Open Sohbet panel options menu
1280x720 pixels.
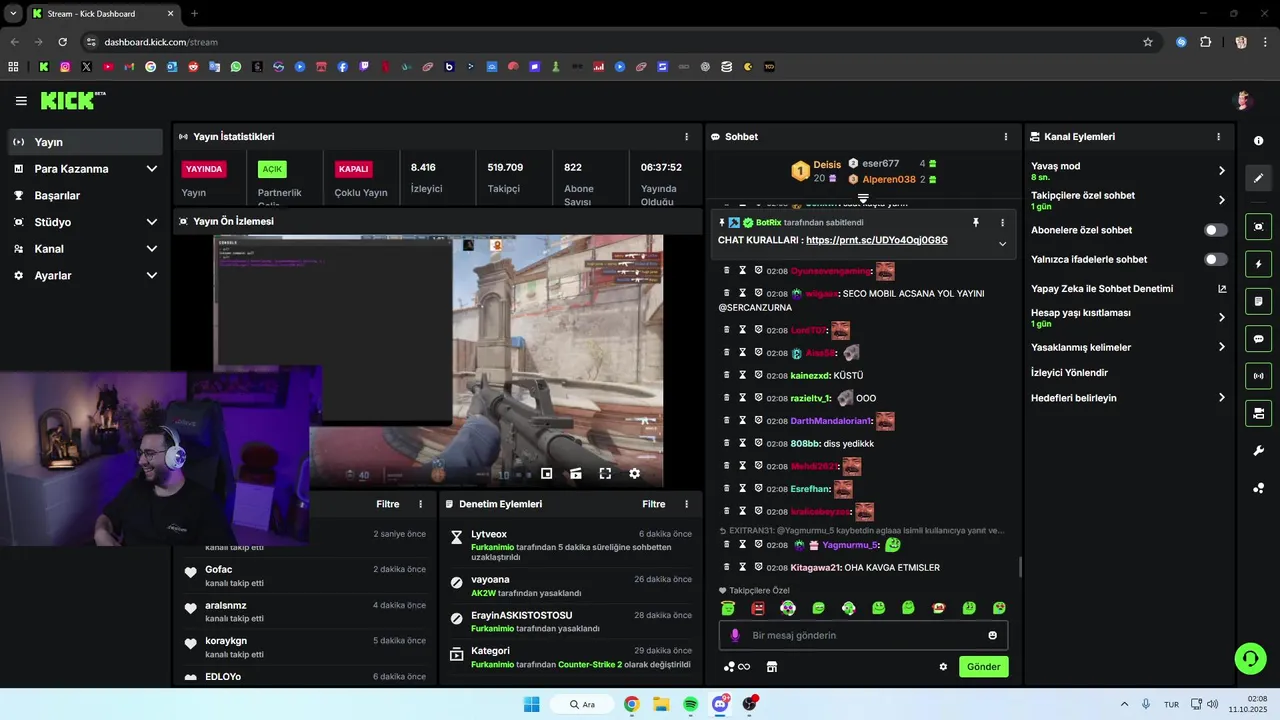click(1006, 137)
